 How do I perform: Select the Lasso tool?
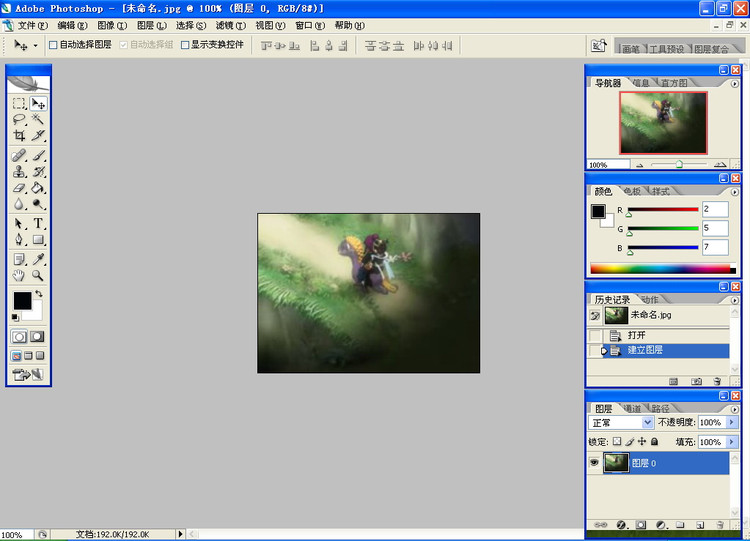tap(19, 119)
